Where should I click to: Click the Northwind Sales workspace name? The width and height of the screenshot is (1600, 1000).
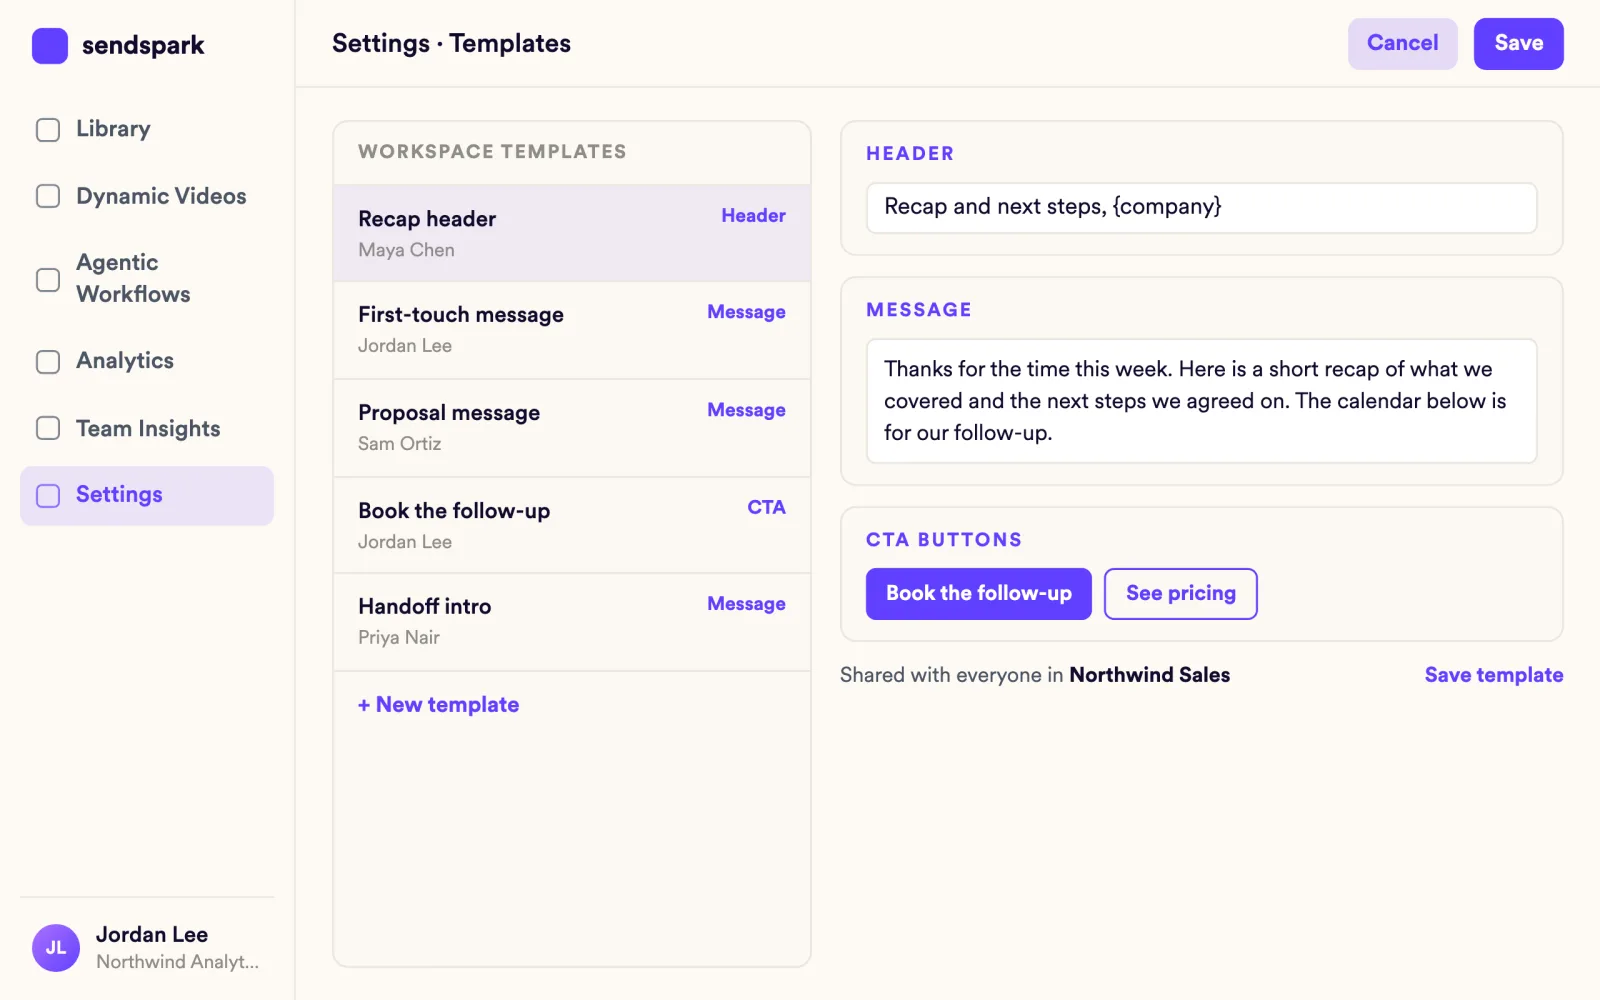(1150, 675)
